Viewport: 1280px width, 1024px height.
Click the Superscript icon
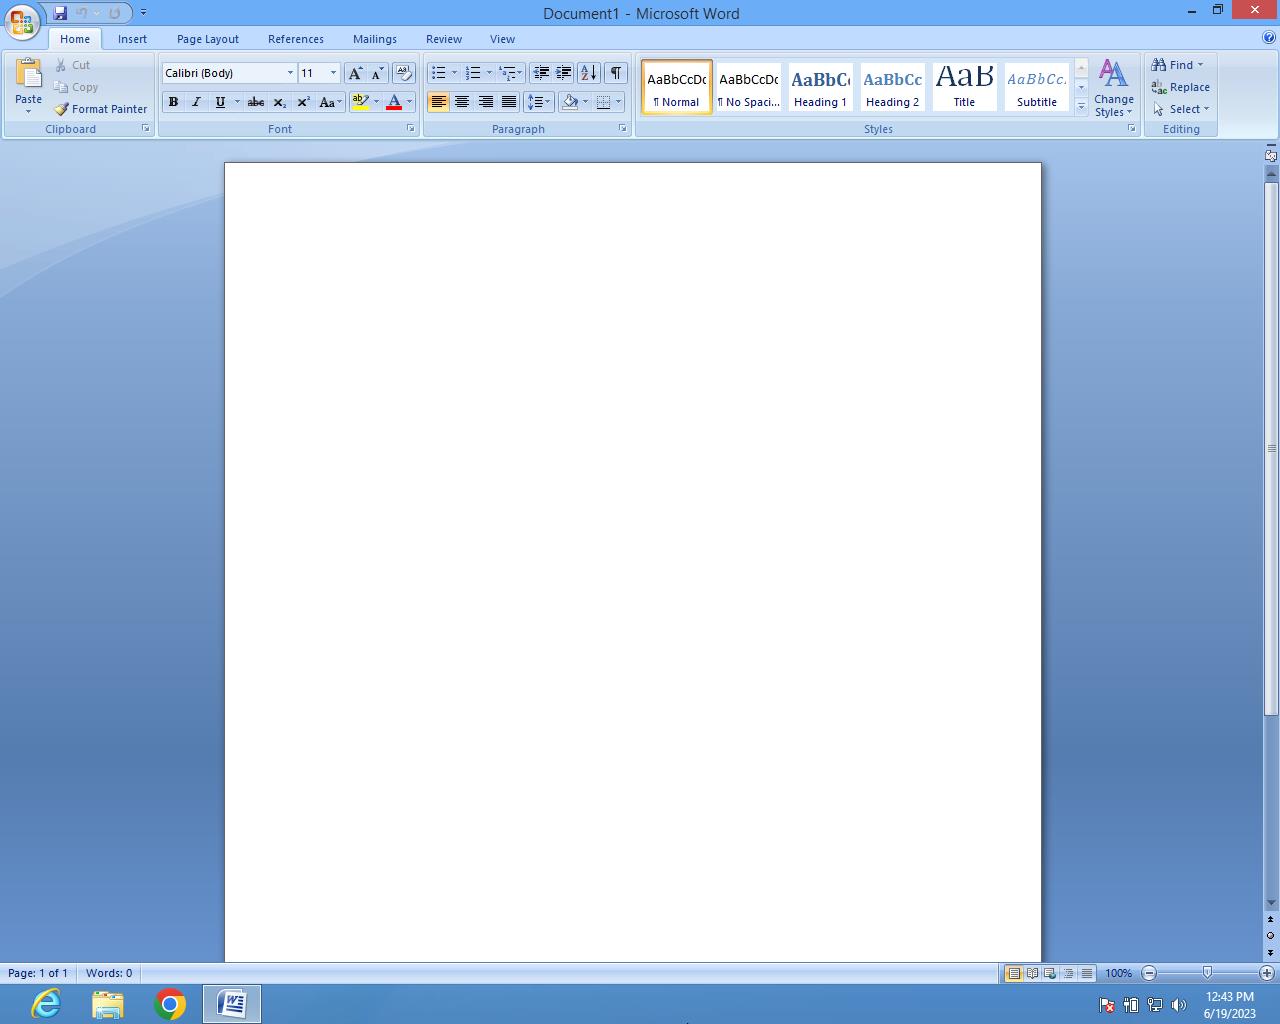[x=303, y=102]
